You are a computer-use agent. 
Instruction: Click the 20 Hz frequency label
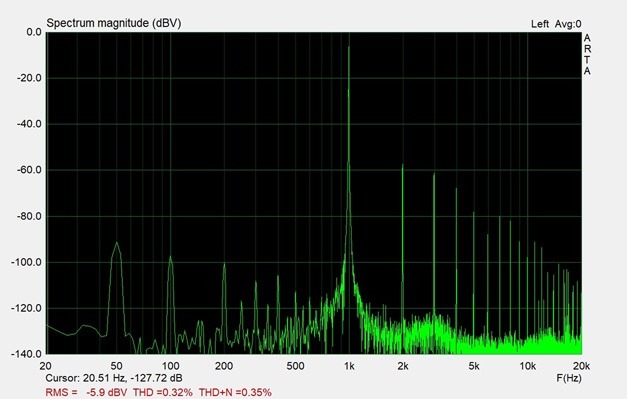[46, 366]
